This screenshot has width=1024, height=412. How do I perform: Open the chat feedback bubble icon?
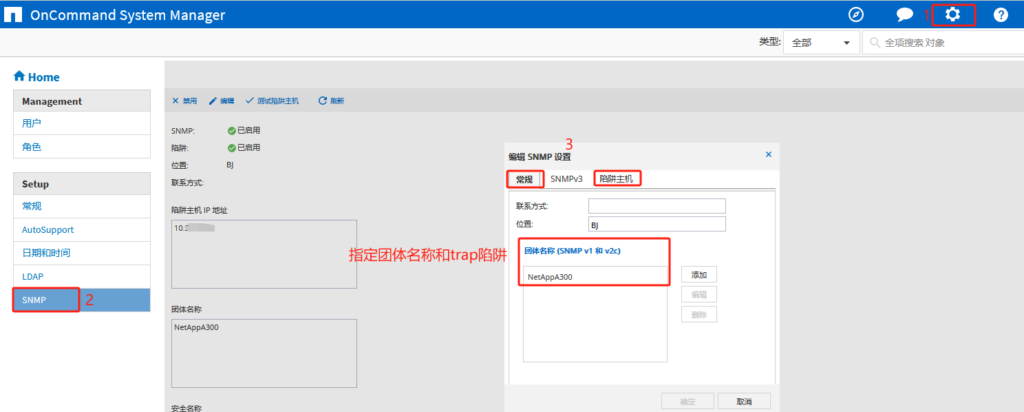click(904, 14)
